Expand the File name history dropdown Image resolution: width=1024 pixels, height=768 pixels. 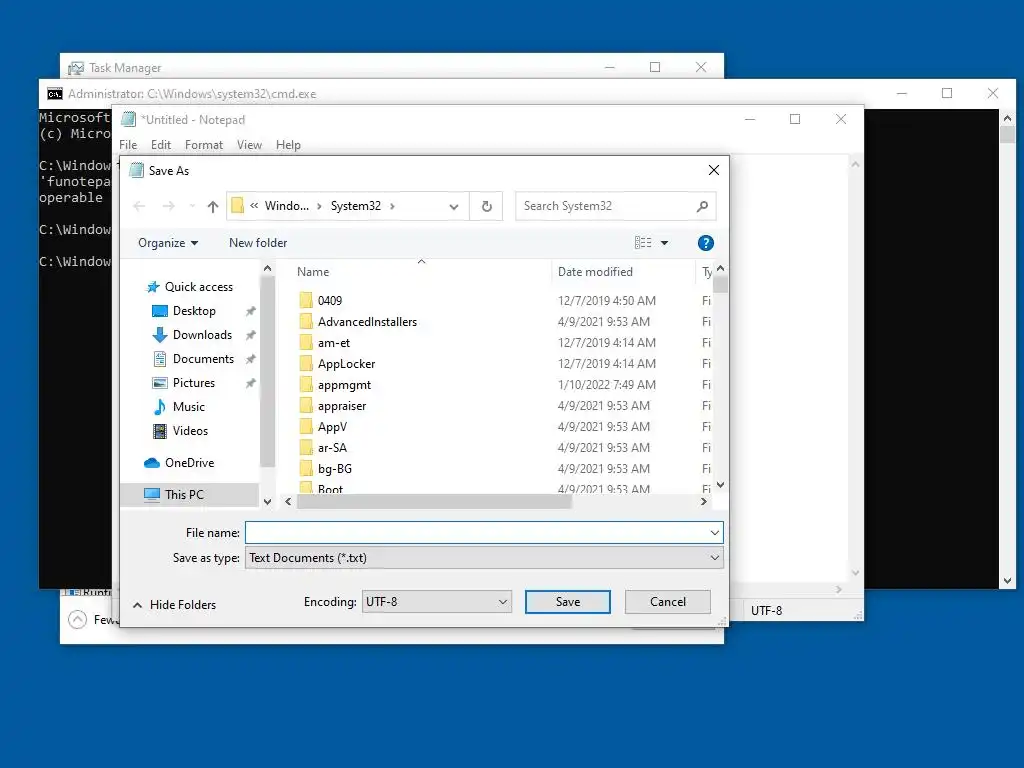tap(714, 533)
